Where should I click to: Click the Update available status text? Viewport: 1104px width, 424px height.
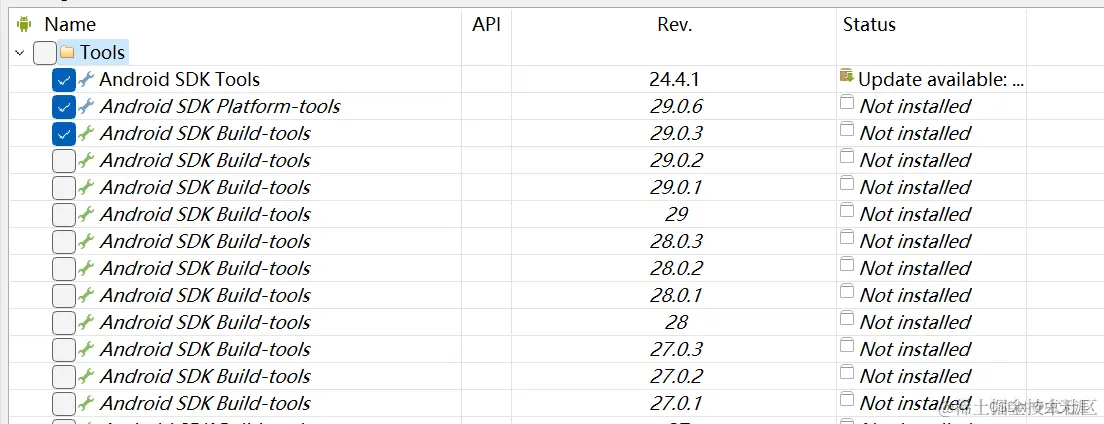pos(941,80)
